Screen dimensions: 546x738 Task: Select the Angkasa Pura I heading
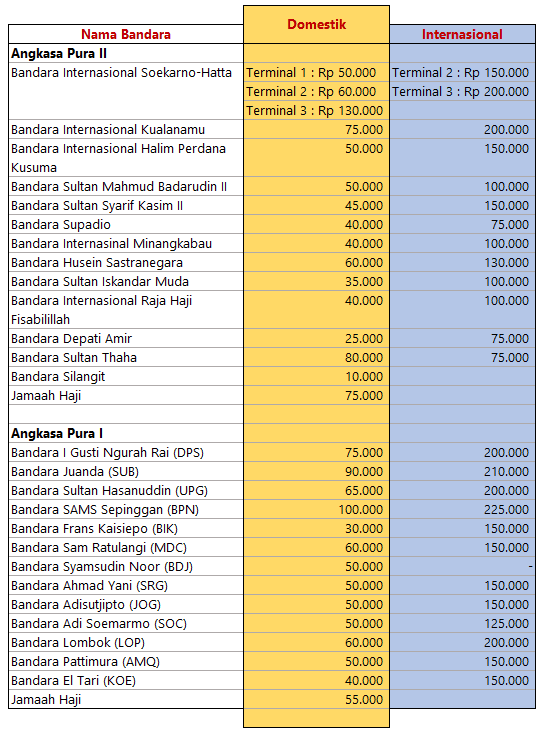57,433
